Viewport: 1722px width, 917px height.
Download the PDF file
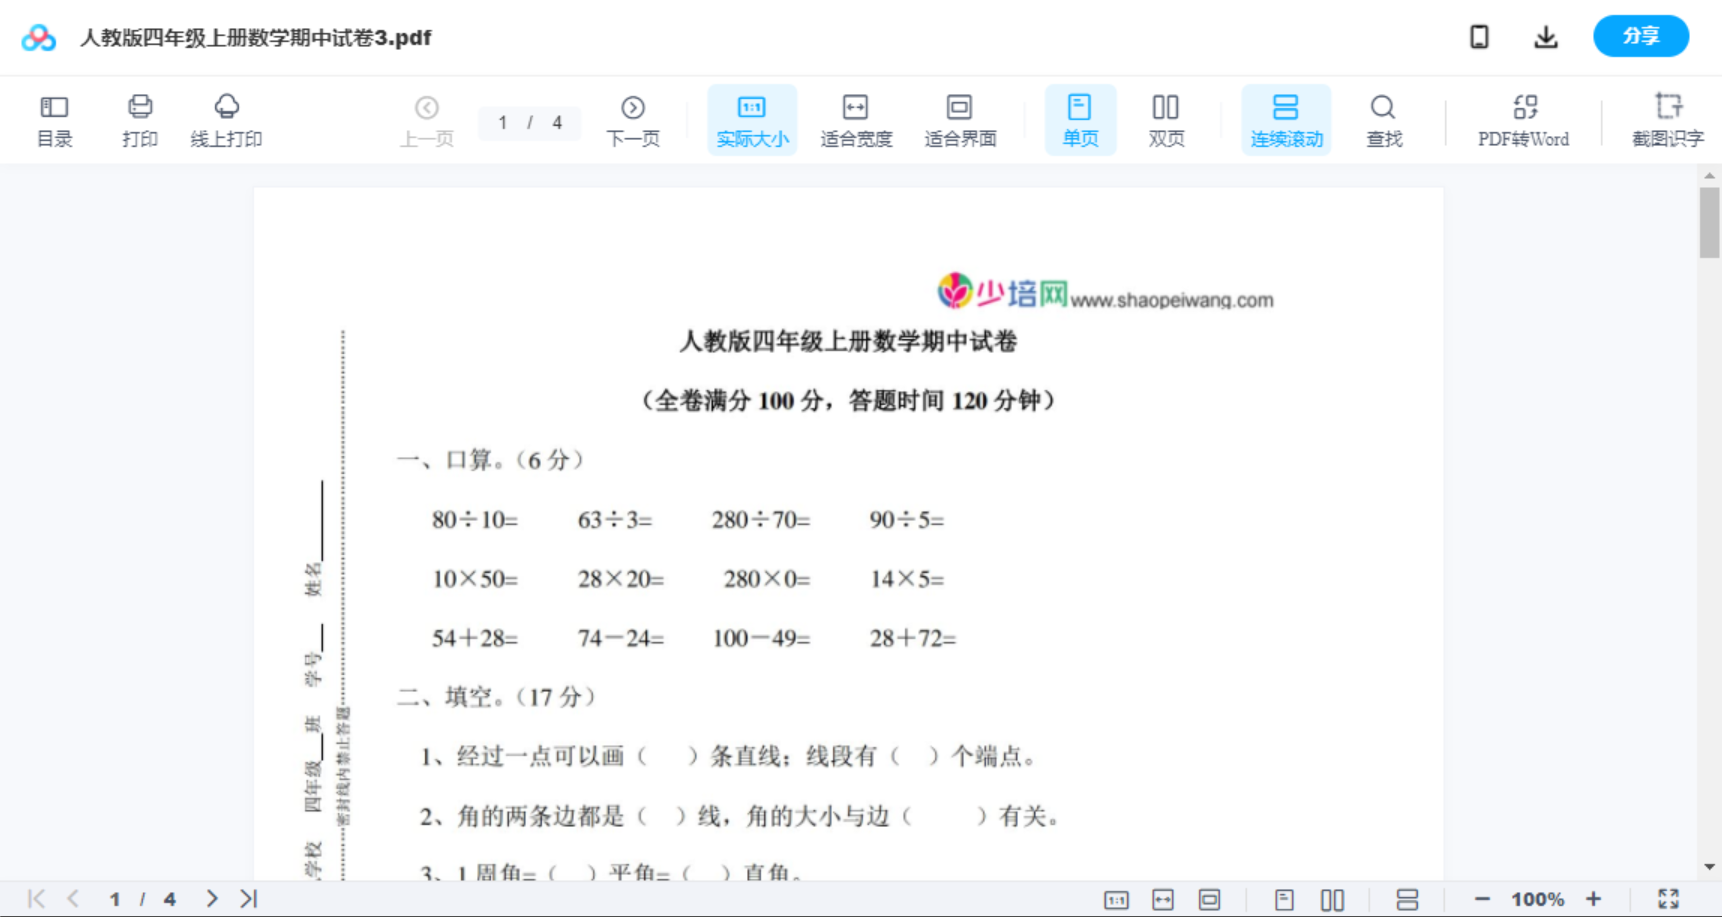point(1546,36)
